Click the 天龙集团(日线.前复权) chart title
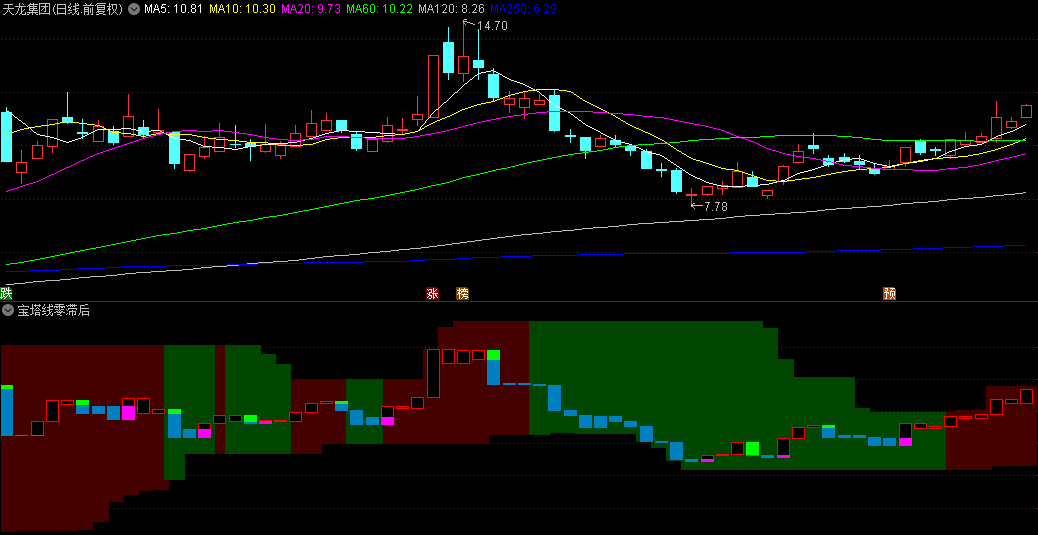The image size is (1038, 535). (x=63, y=9)
